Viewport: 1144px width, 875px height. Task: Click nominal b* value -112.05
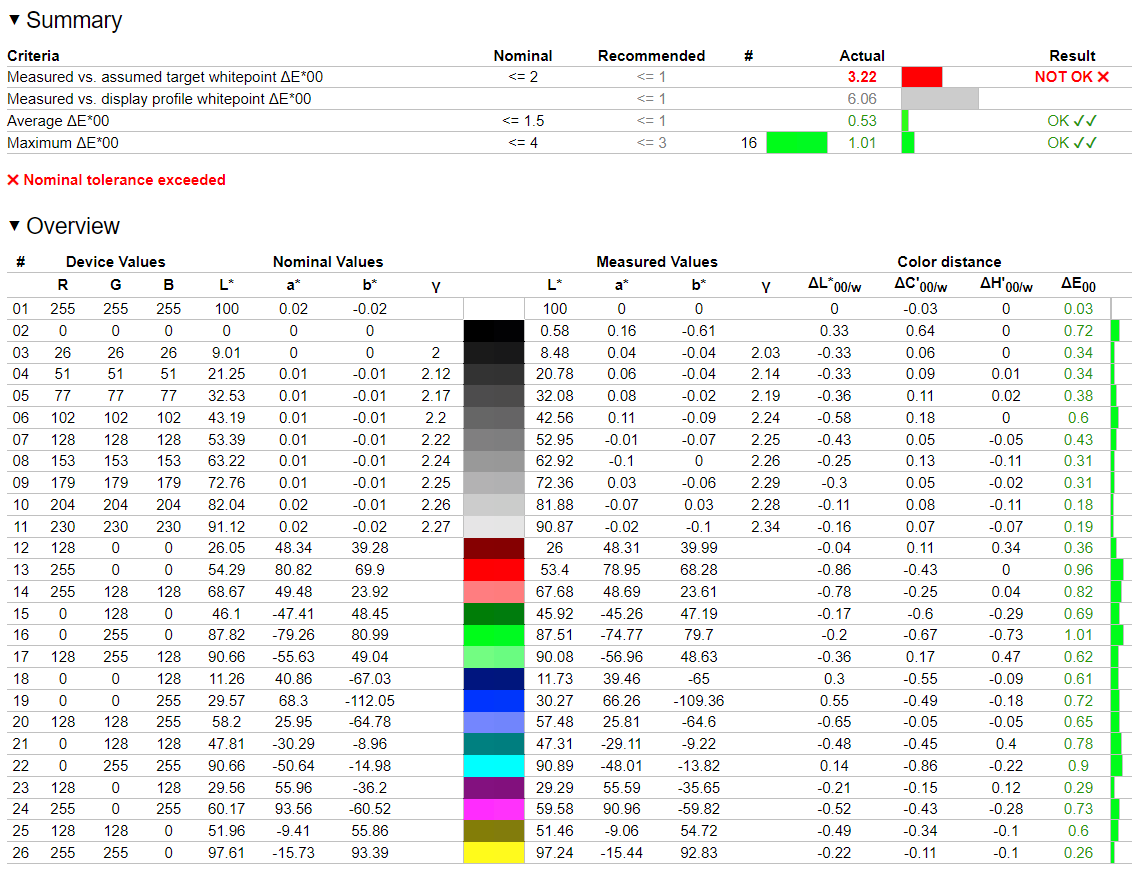(370, 701)
